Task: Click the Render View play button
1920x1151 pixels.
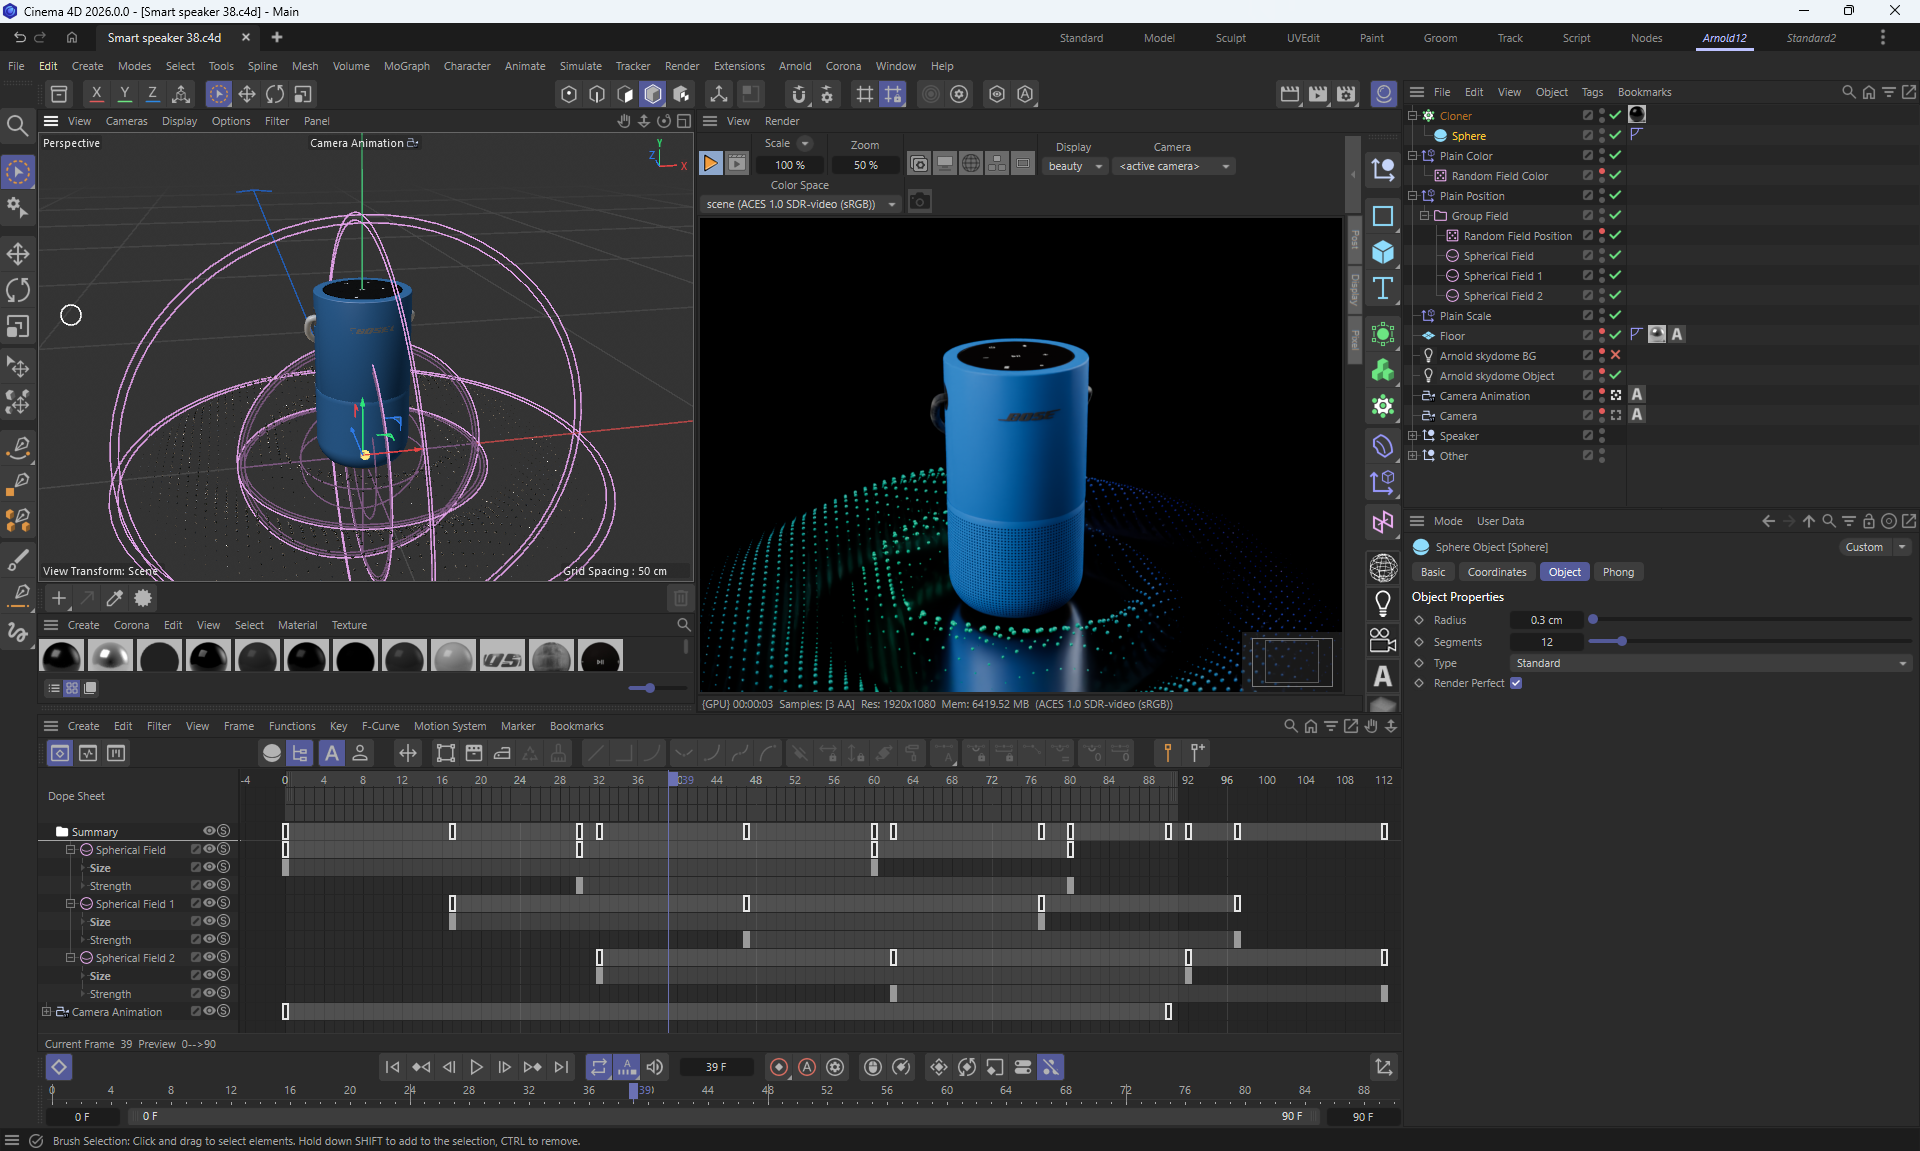Action: (x=710, y=163)
